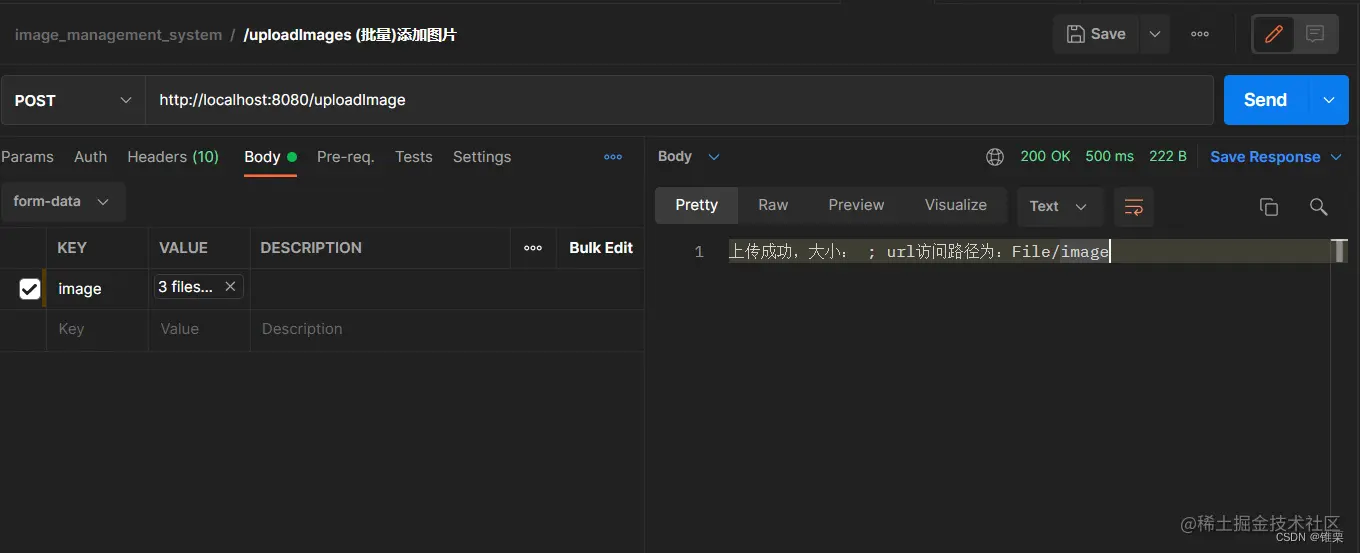Screen dimensions: 1360x553
Task: Switch to the Auth tab
Action: click(90, 157)
